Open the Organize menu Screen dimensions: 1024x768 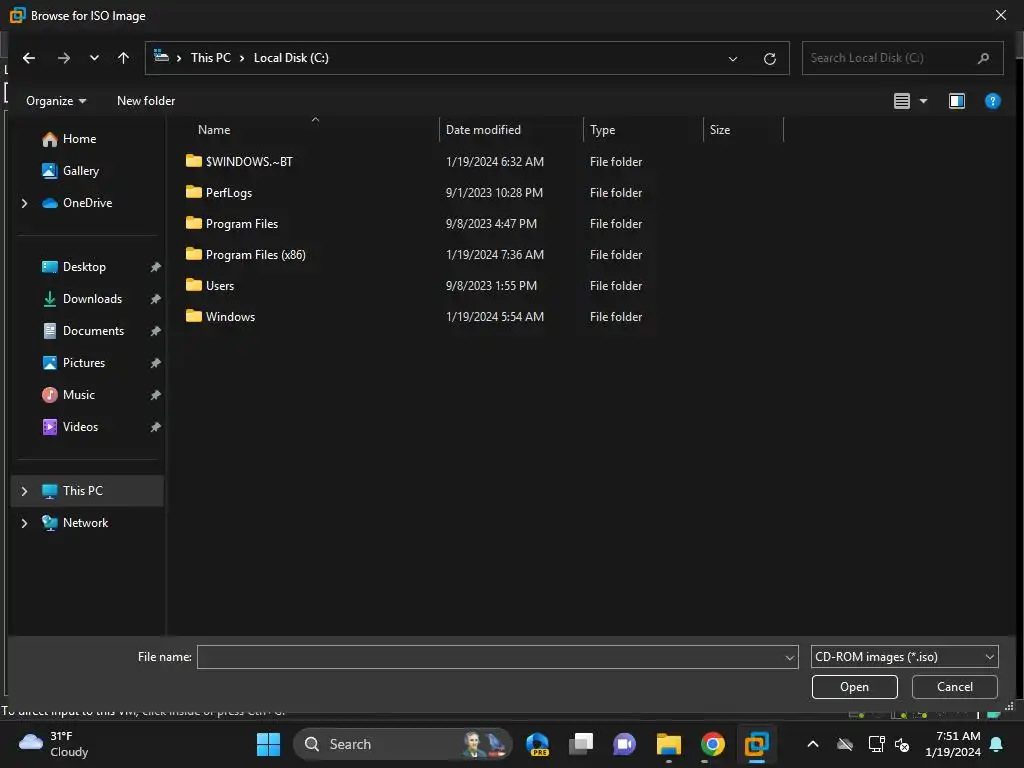point(56,101)
